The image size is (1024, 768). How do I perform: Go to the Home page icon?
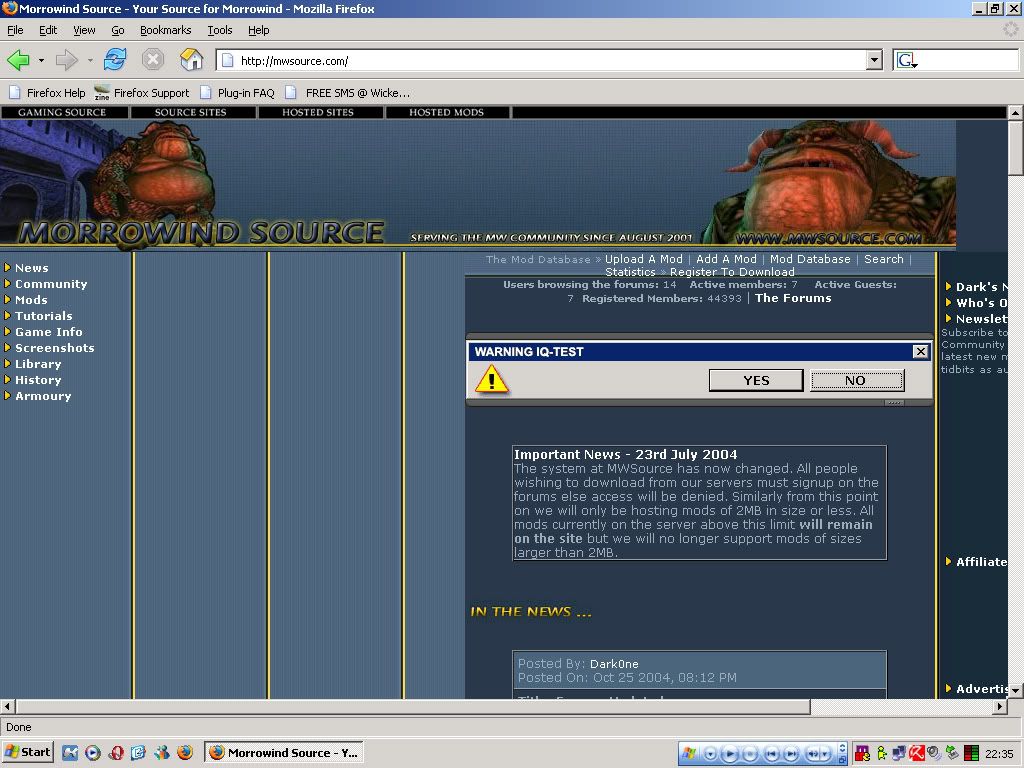click(191, 60)
